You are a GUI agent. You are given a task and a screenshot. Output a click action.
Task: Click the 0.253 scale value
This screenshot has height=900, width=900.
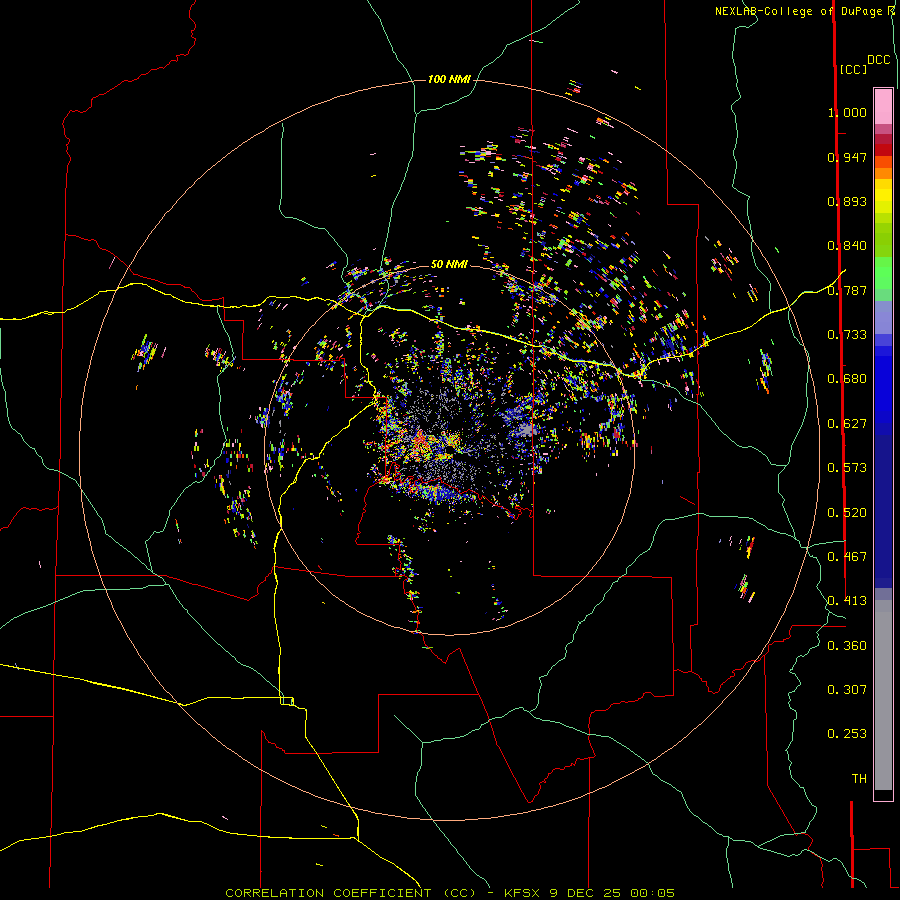(x=847, y=734)
